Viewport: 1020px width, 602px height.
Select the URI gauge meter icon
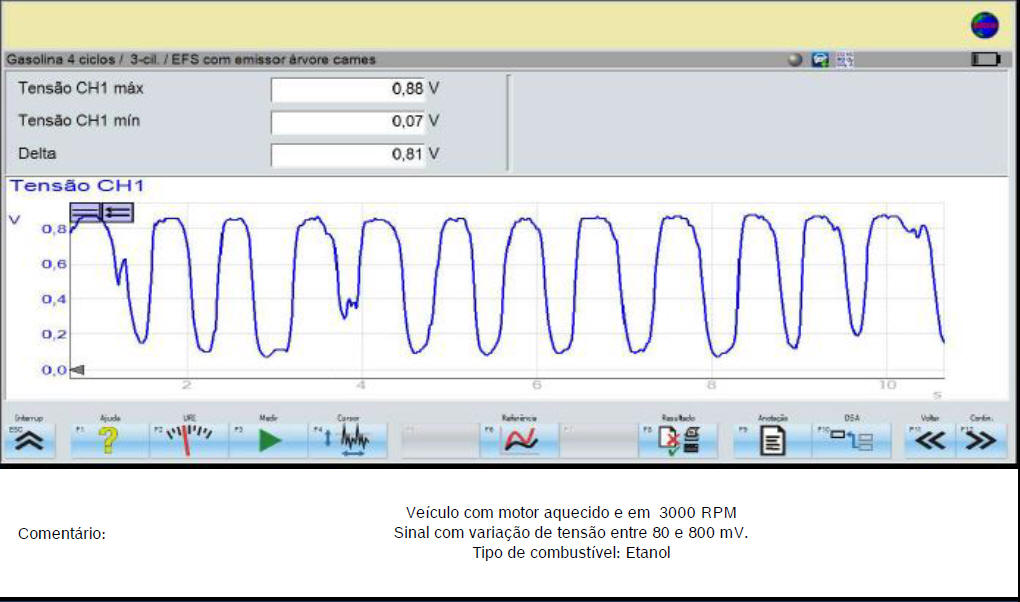pyautogui.click(x=189, y=440)
